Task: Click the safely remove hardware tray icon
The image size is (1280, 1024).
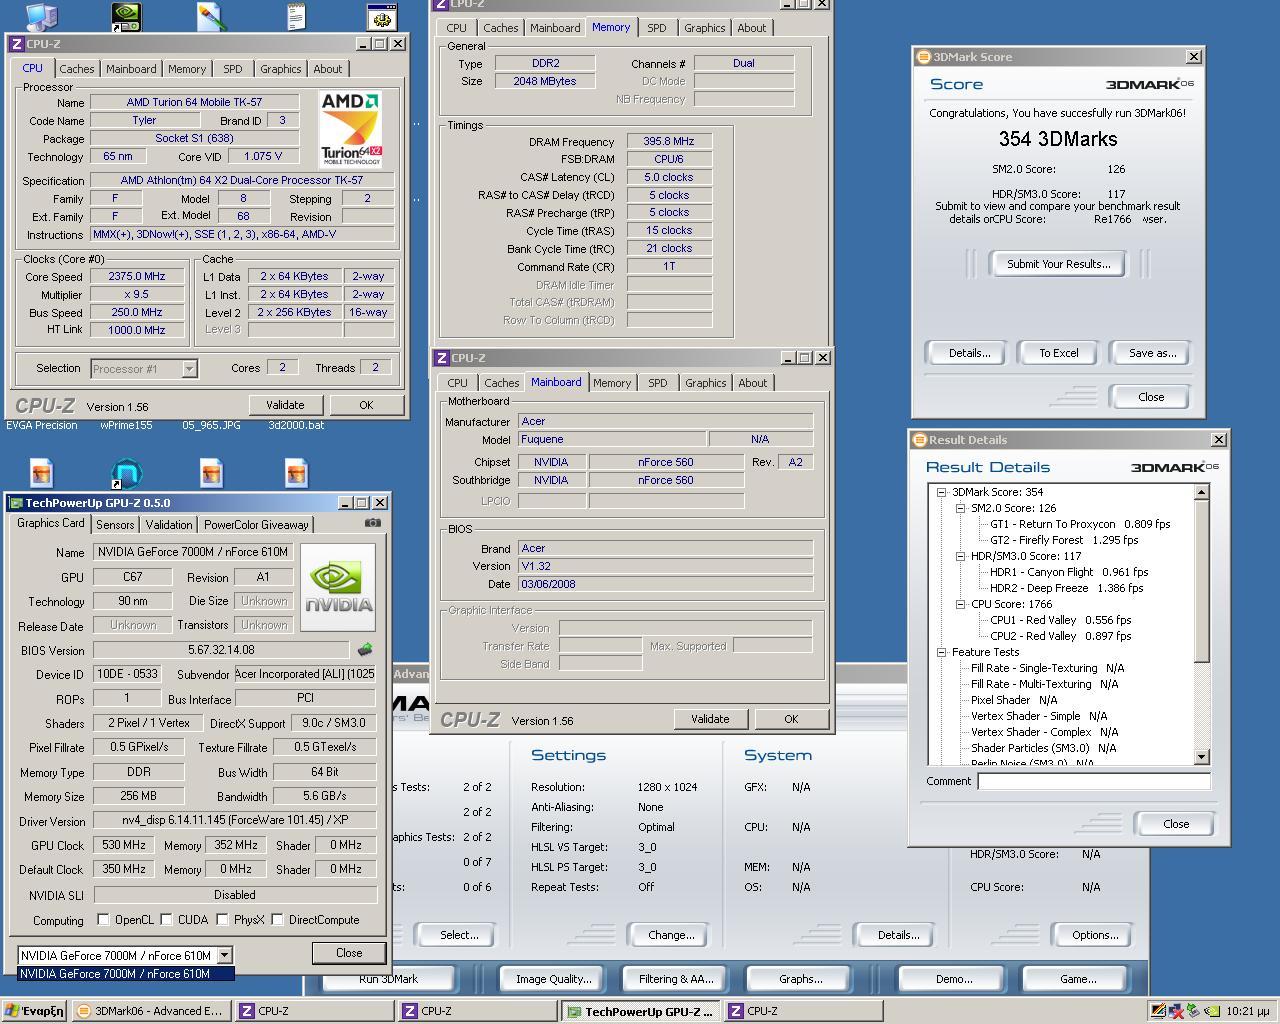Action: [1194, 1011]
